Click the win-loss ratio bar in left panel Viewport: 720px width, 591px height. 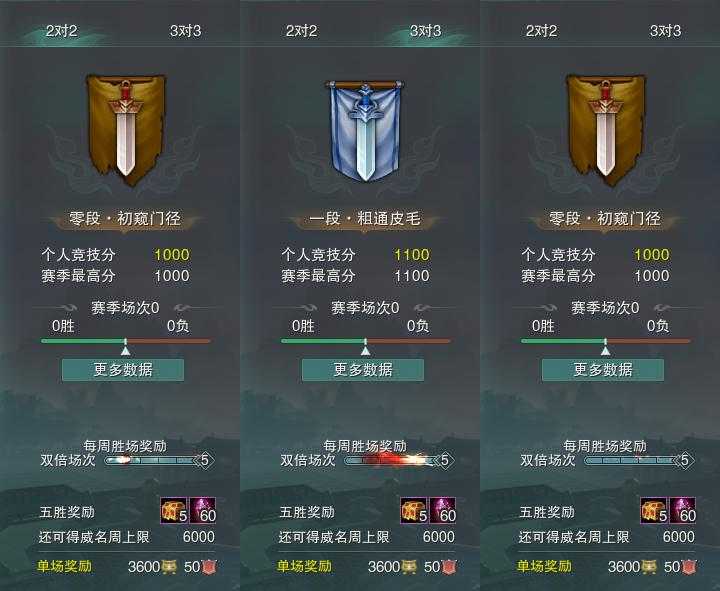pyautogui.click(x=125, y=341)
